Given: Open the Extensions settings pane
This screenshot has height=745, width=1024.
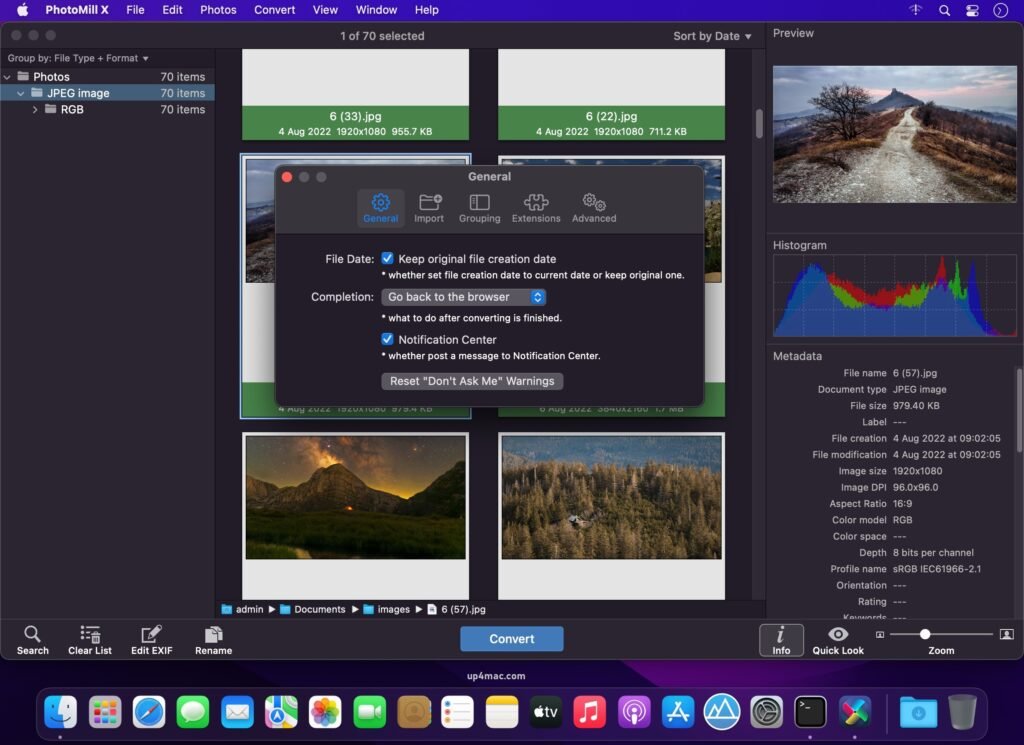Looking at the screenshot, I should pos(536,207).
